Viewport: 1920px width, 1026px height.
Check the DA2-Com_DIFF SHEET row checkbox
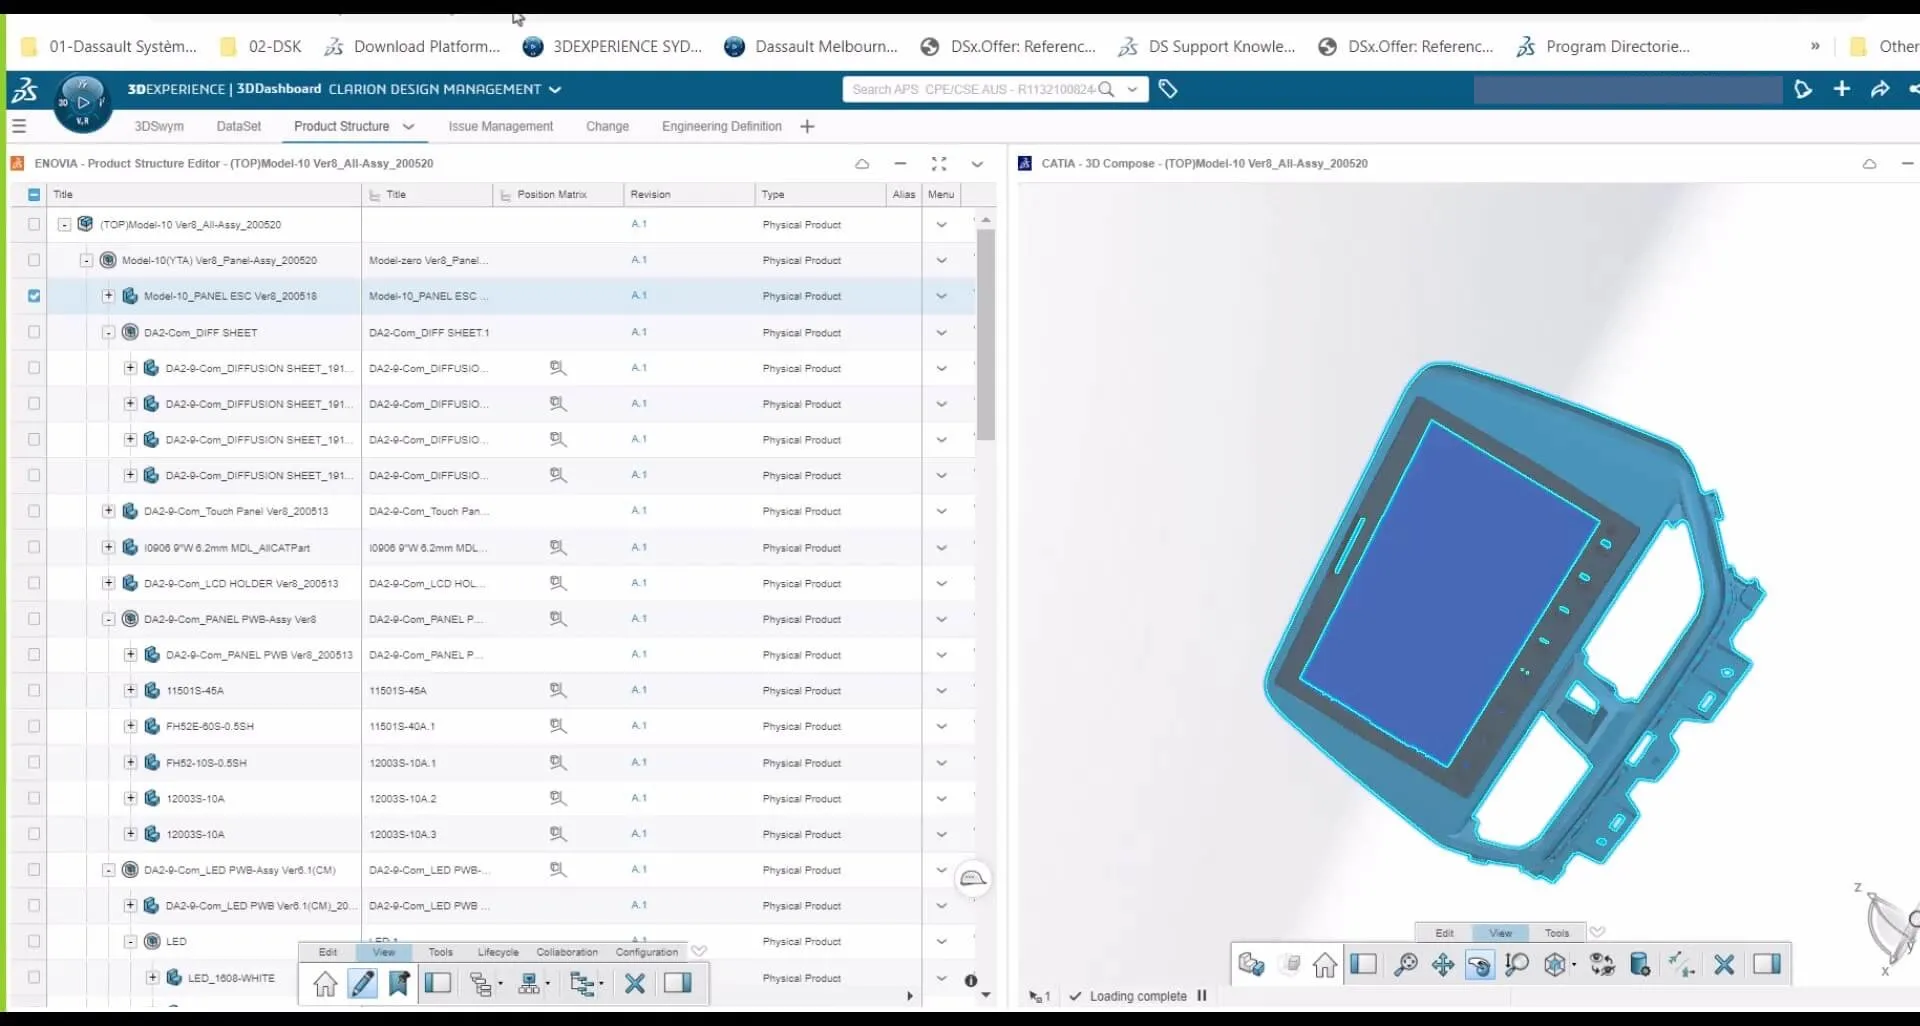[x=34, y=332]
